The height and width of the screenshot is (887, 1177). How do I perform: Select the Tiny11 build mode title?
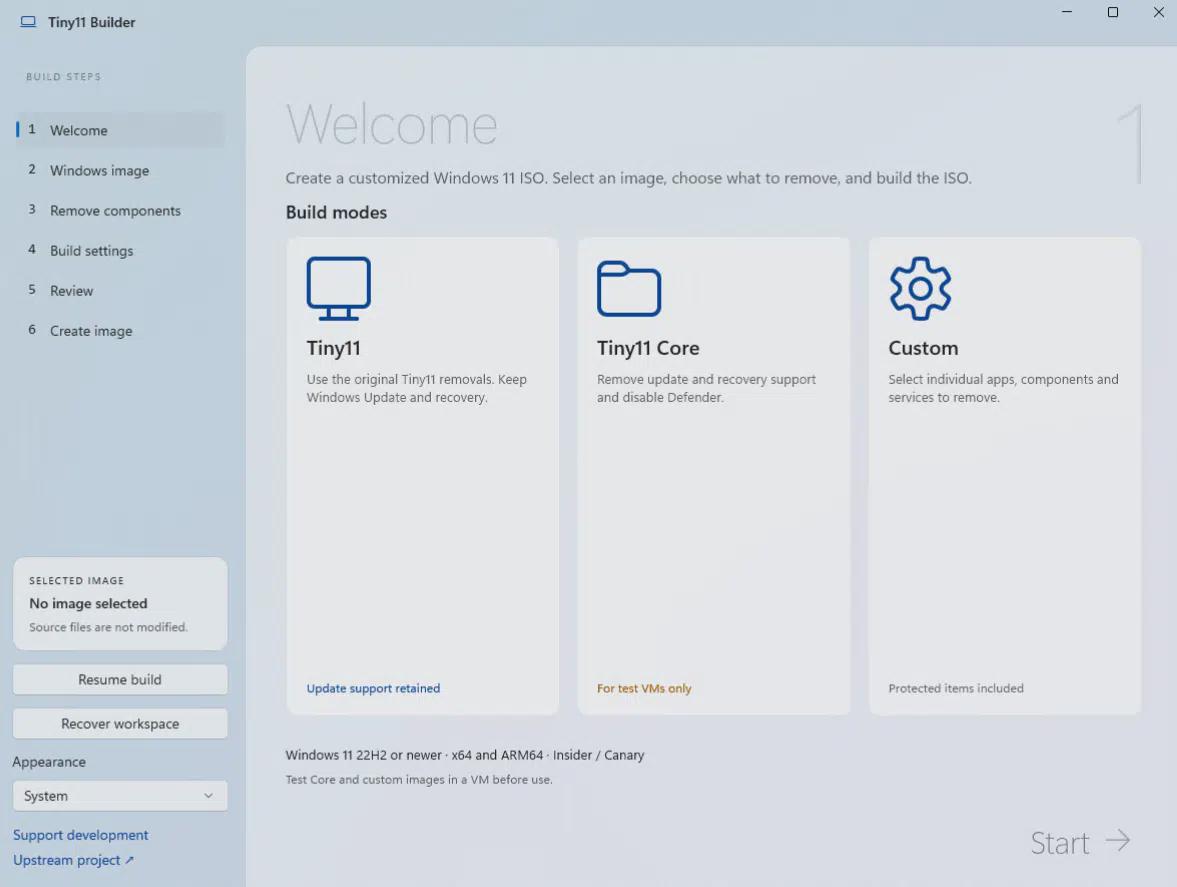[x=333, y=348]
